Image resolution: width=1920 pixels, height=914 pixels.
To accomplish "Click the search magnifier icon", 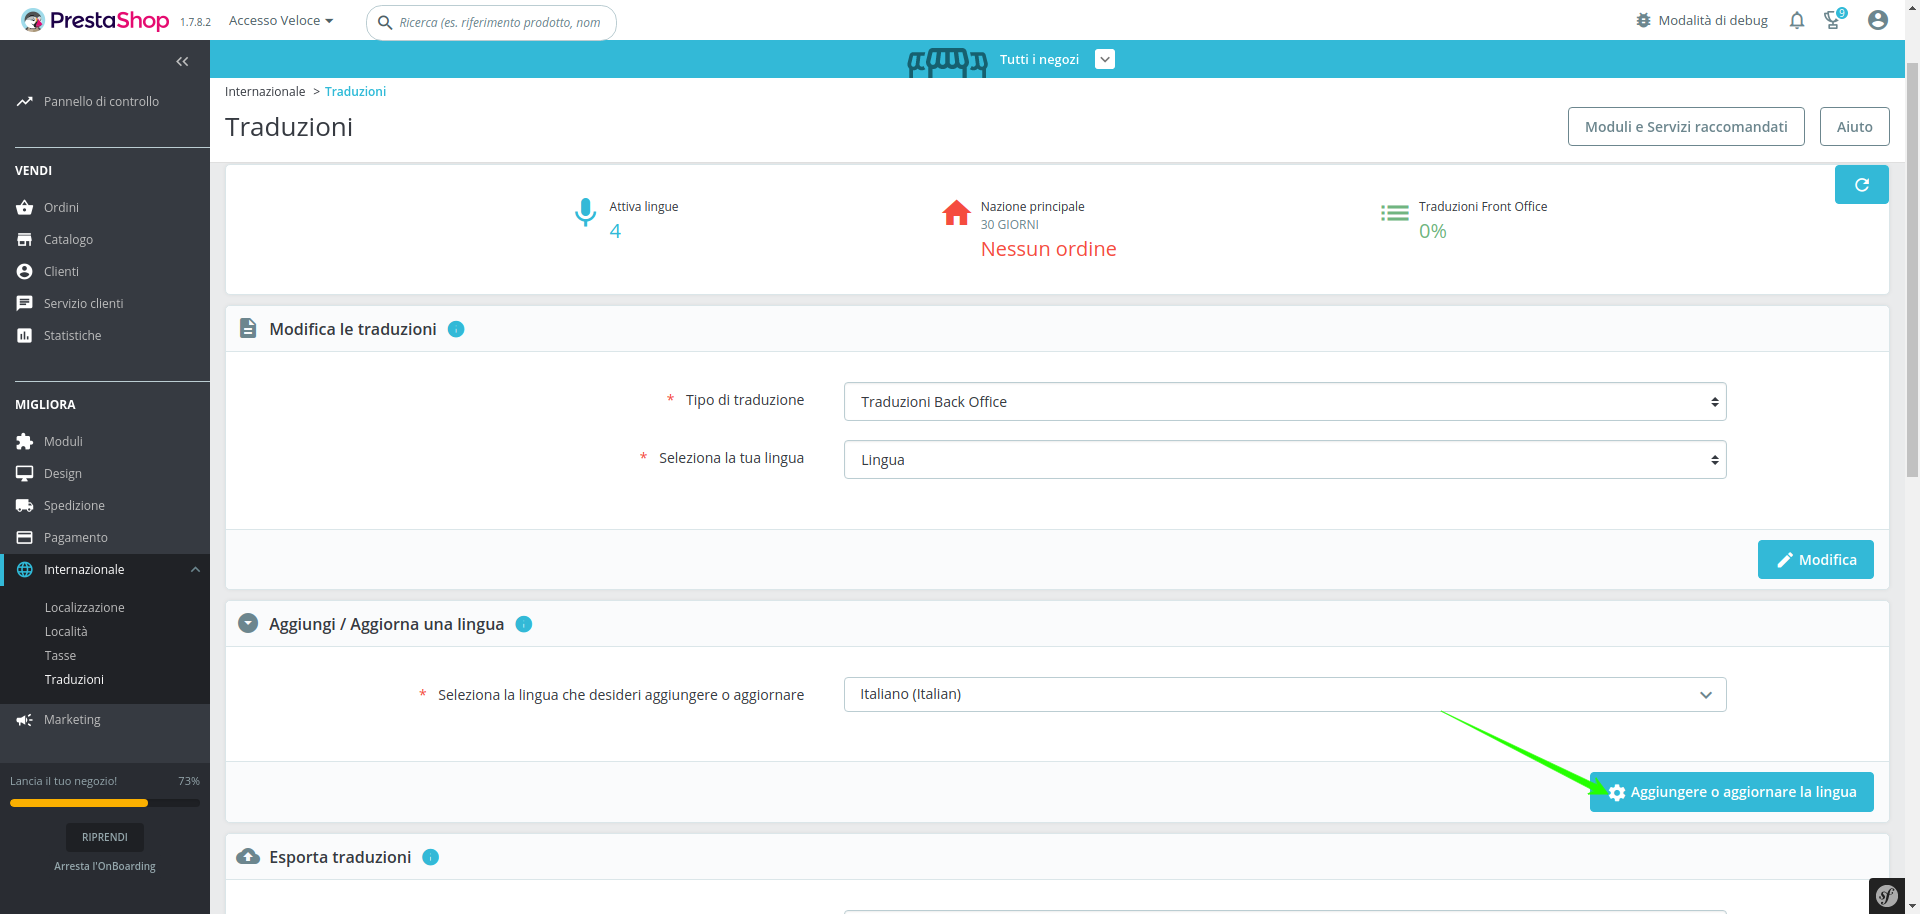I will (x=385, y=22).
